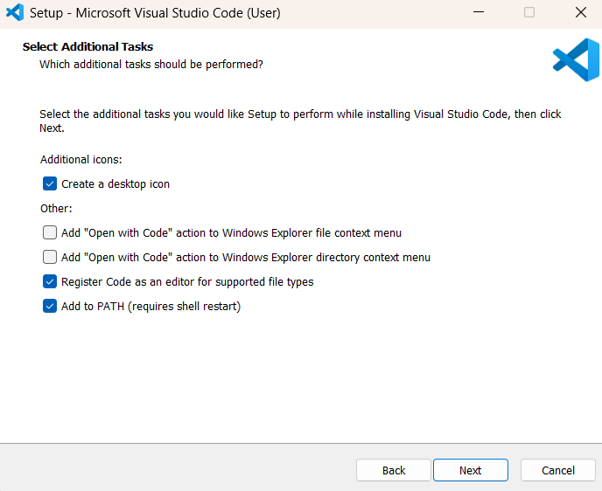This screenshot has height=491, width=602.
Task: Click the setup window title text
Action: coord(155,13)
